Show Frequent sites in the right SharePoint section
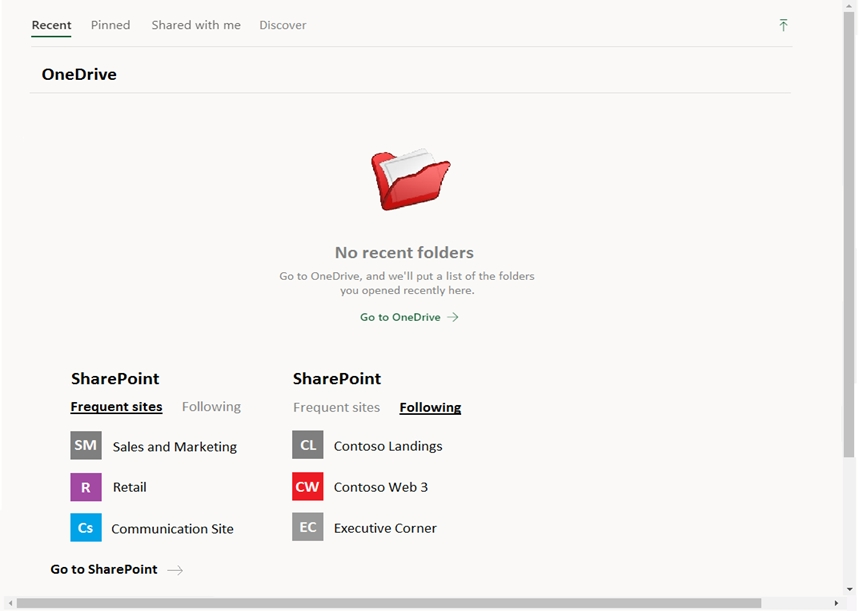Viewport: 859px width, 611px height. coord(336,408)
